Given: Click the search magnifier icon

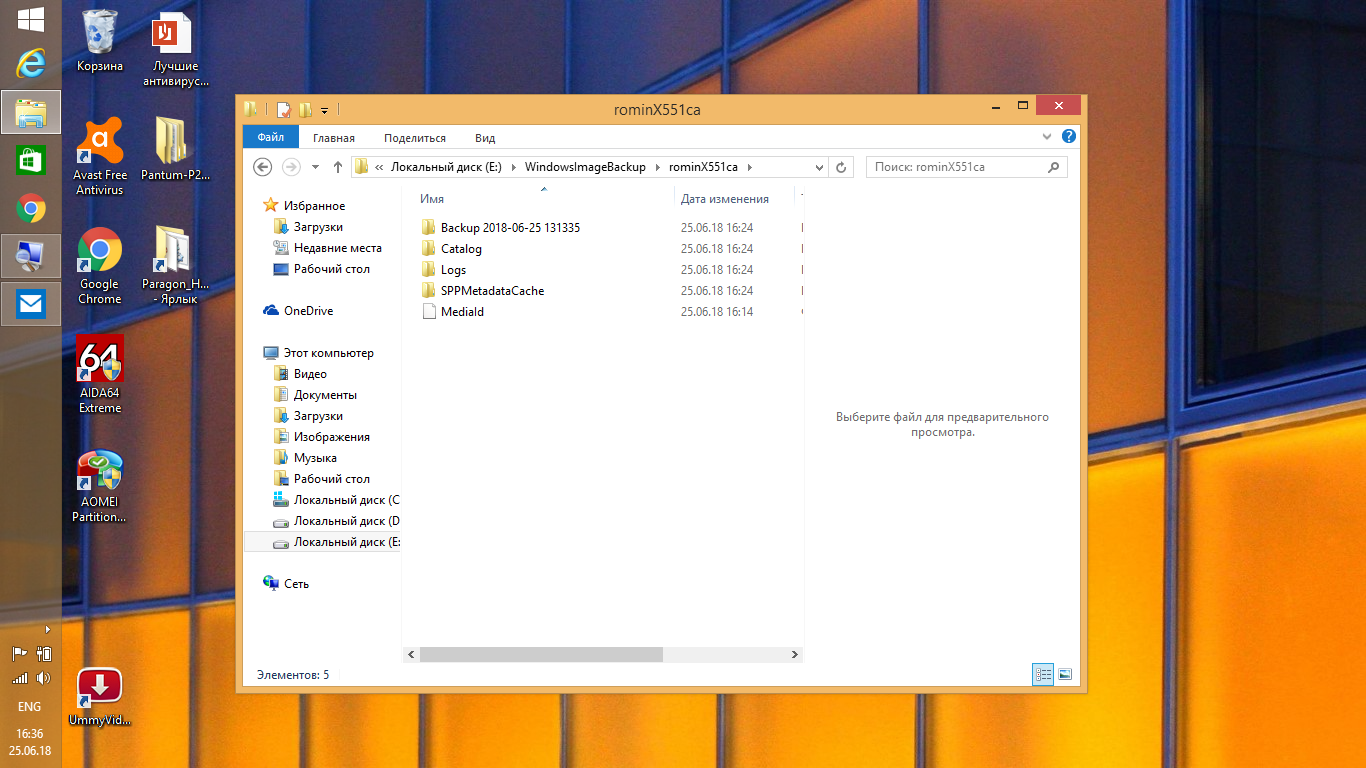Looking at the screenshot, I should pyautogui.click(x=1055, y=167).
